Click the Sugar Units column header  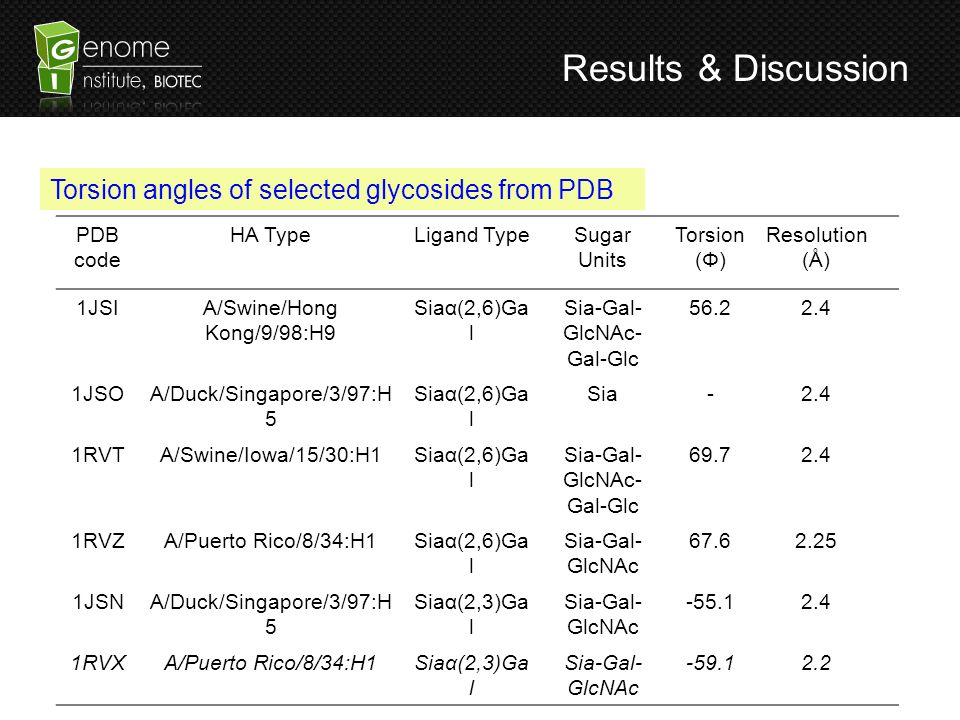point(602,247)
